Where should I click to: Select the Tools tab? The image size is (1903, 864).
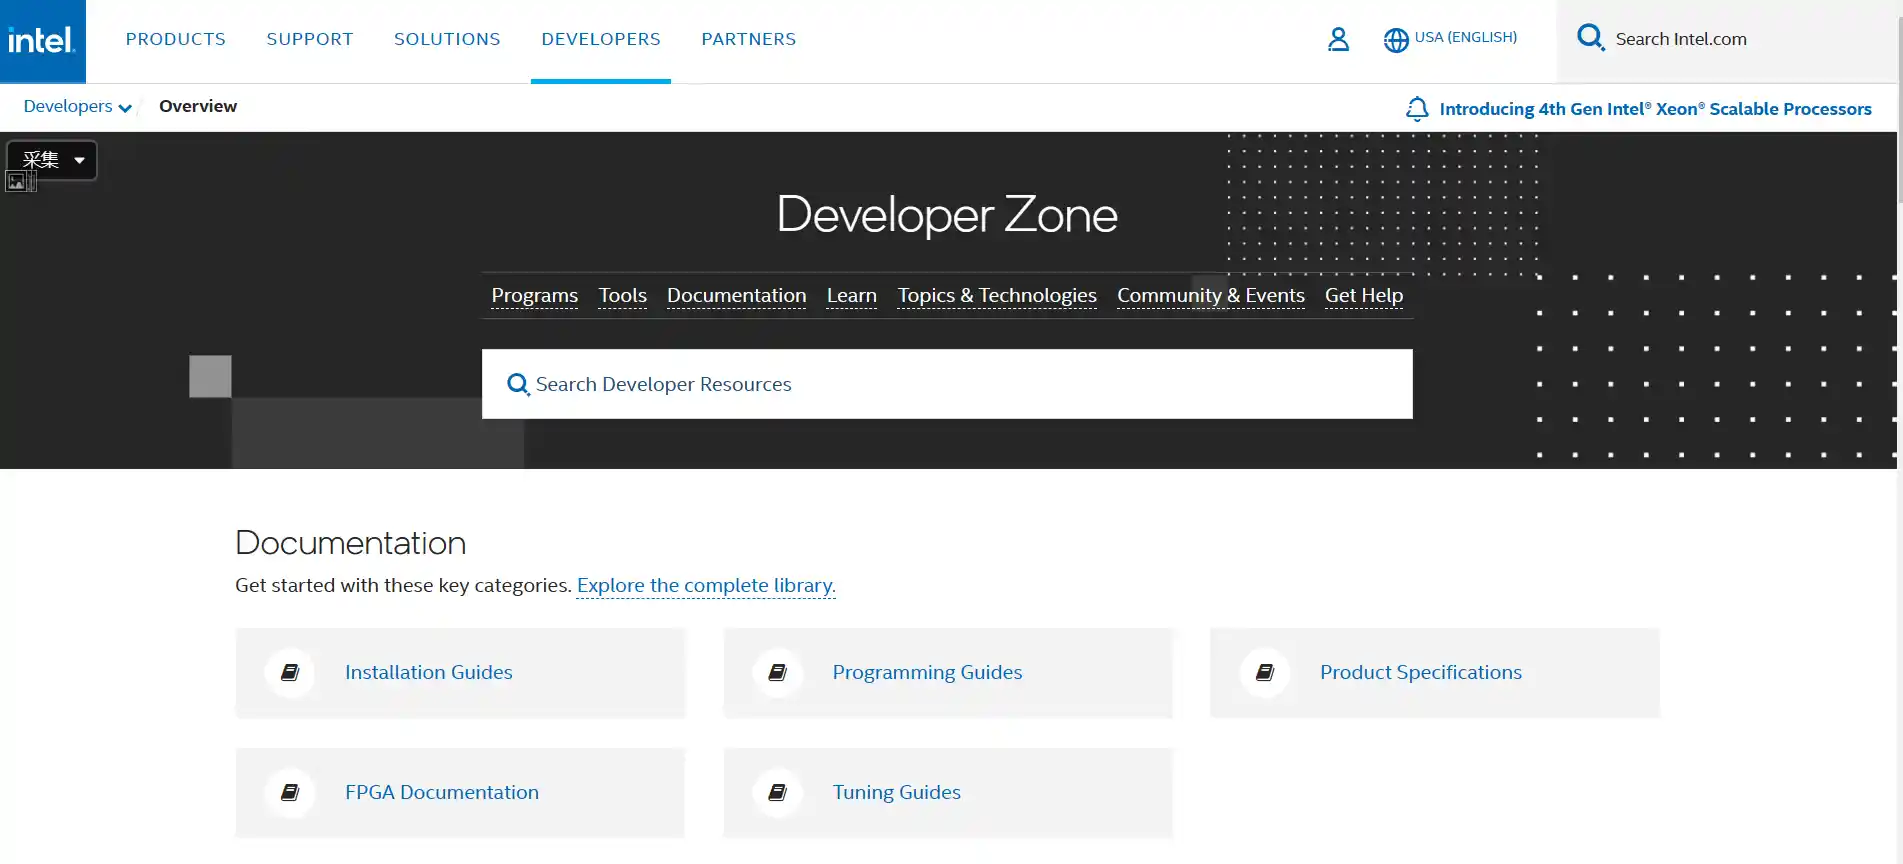tap(623, 296)
